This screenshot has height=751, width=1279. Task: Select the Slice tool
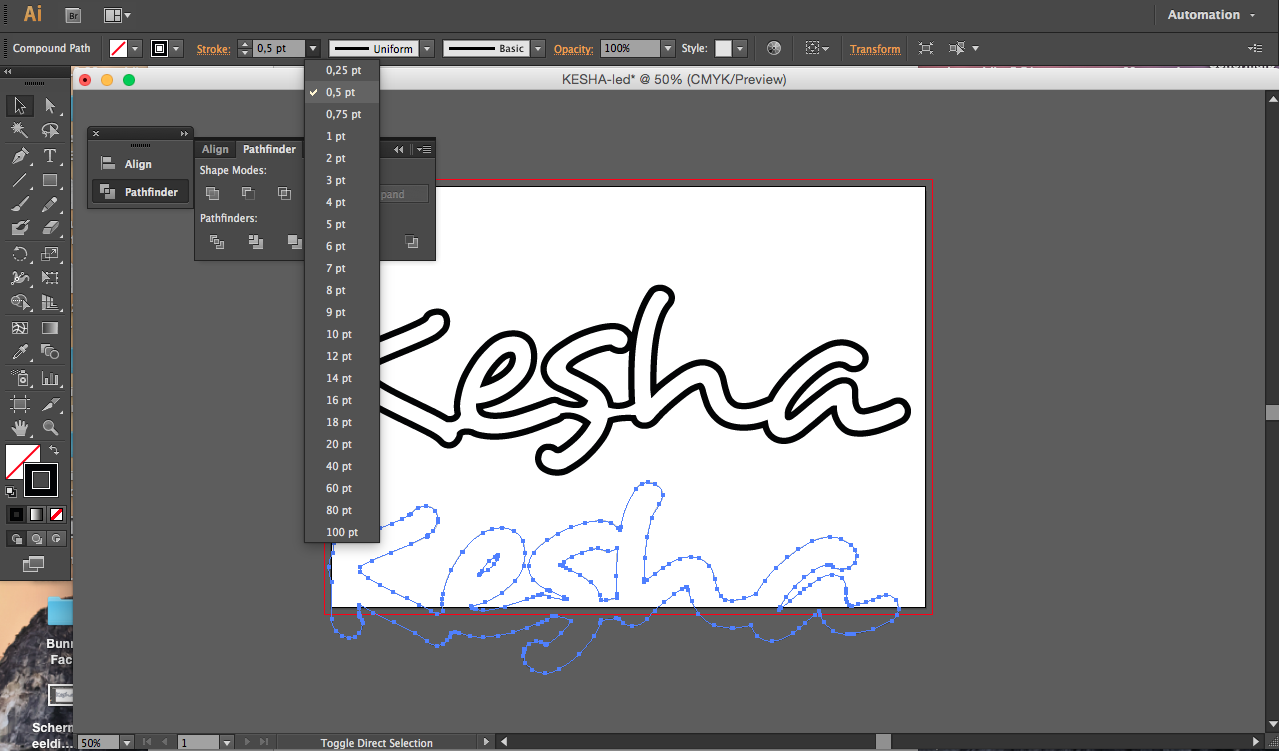tap(50, 404)
